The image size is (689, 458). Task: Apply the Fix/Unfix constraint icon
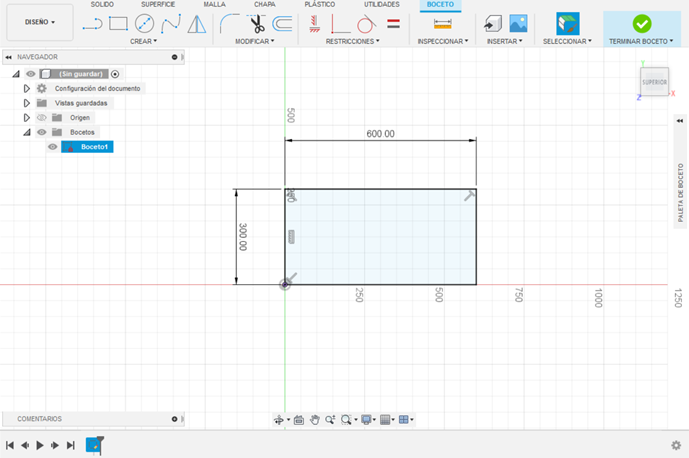[314, 24]
